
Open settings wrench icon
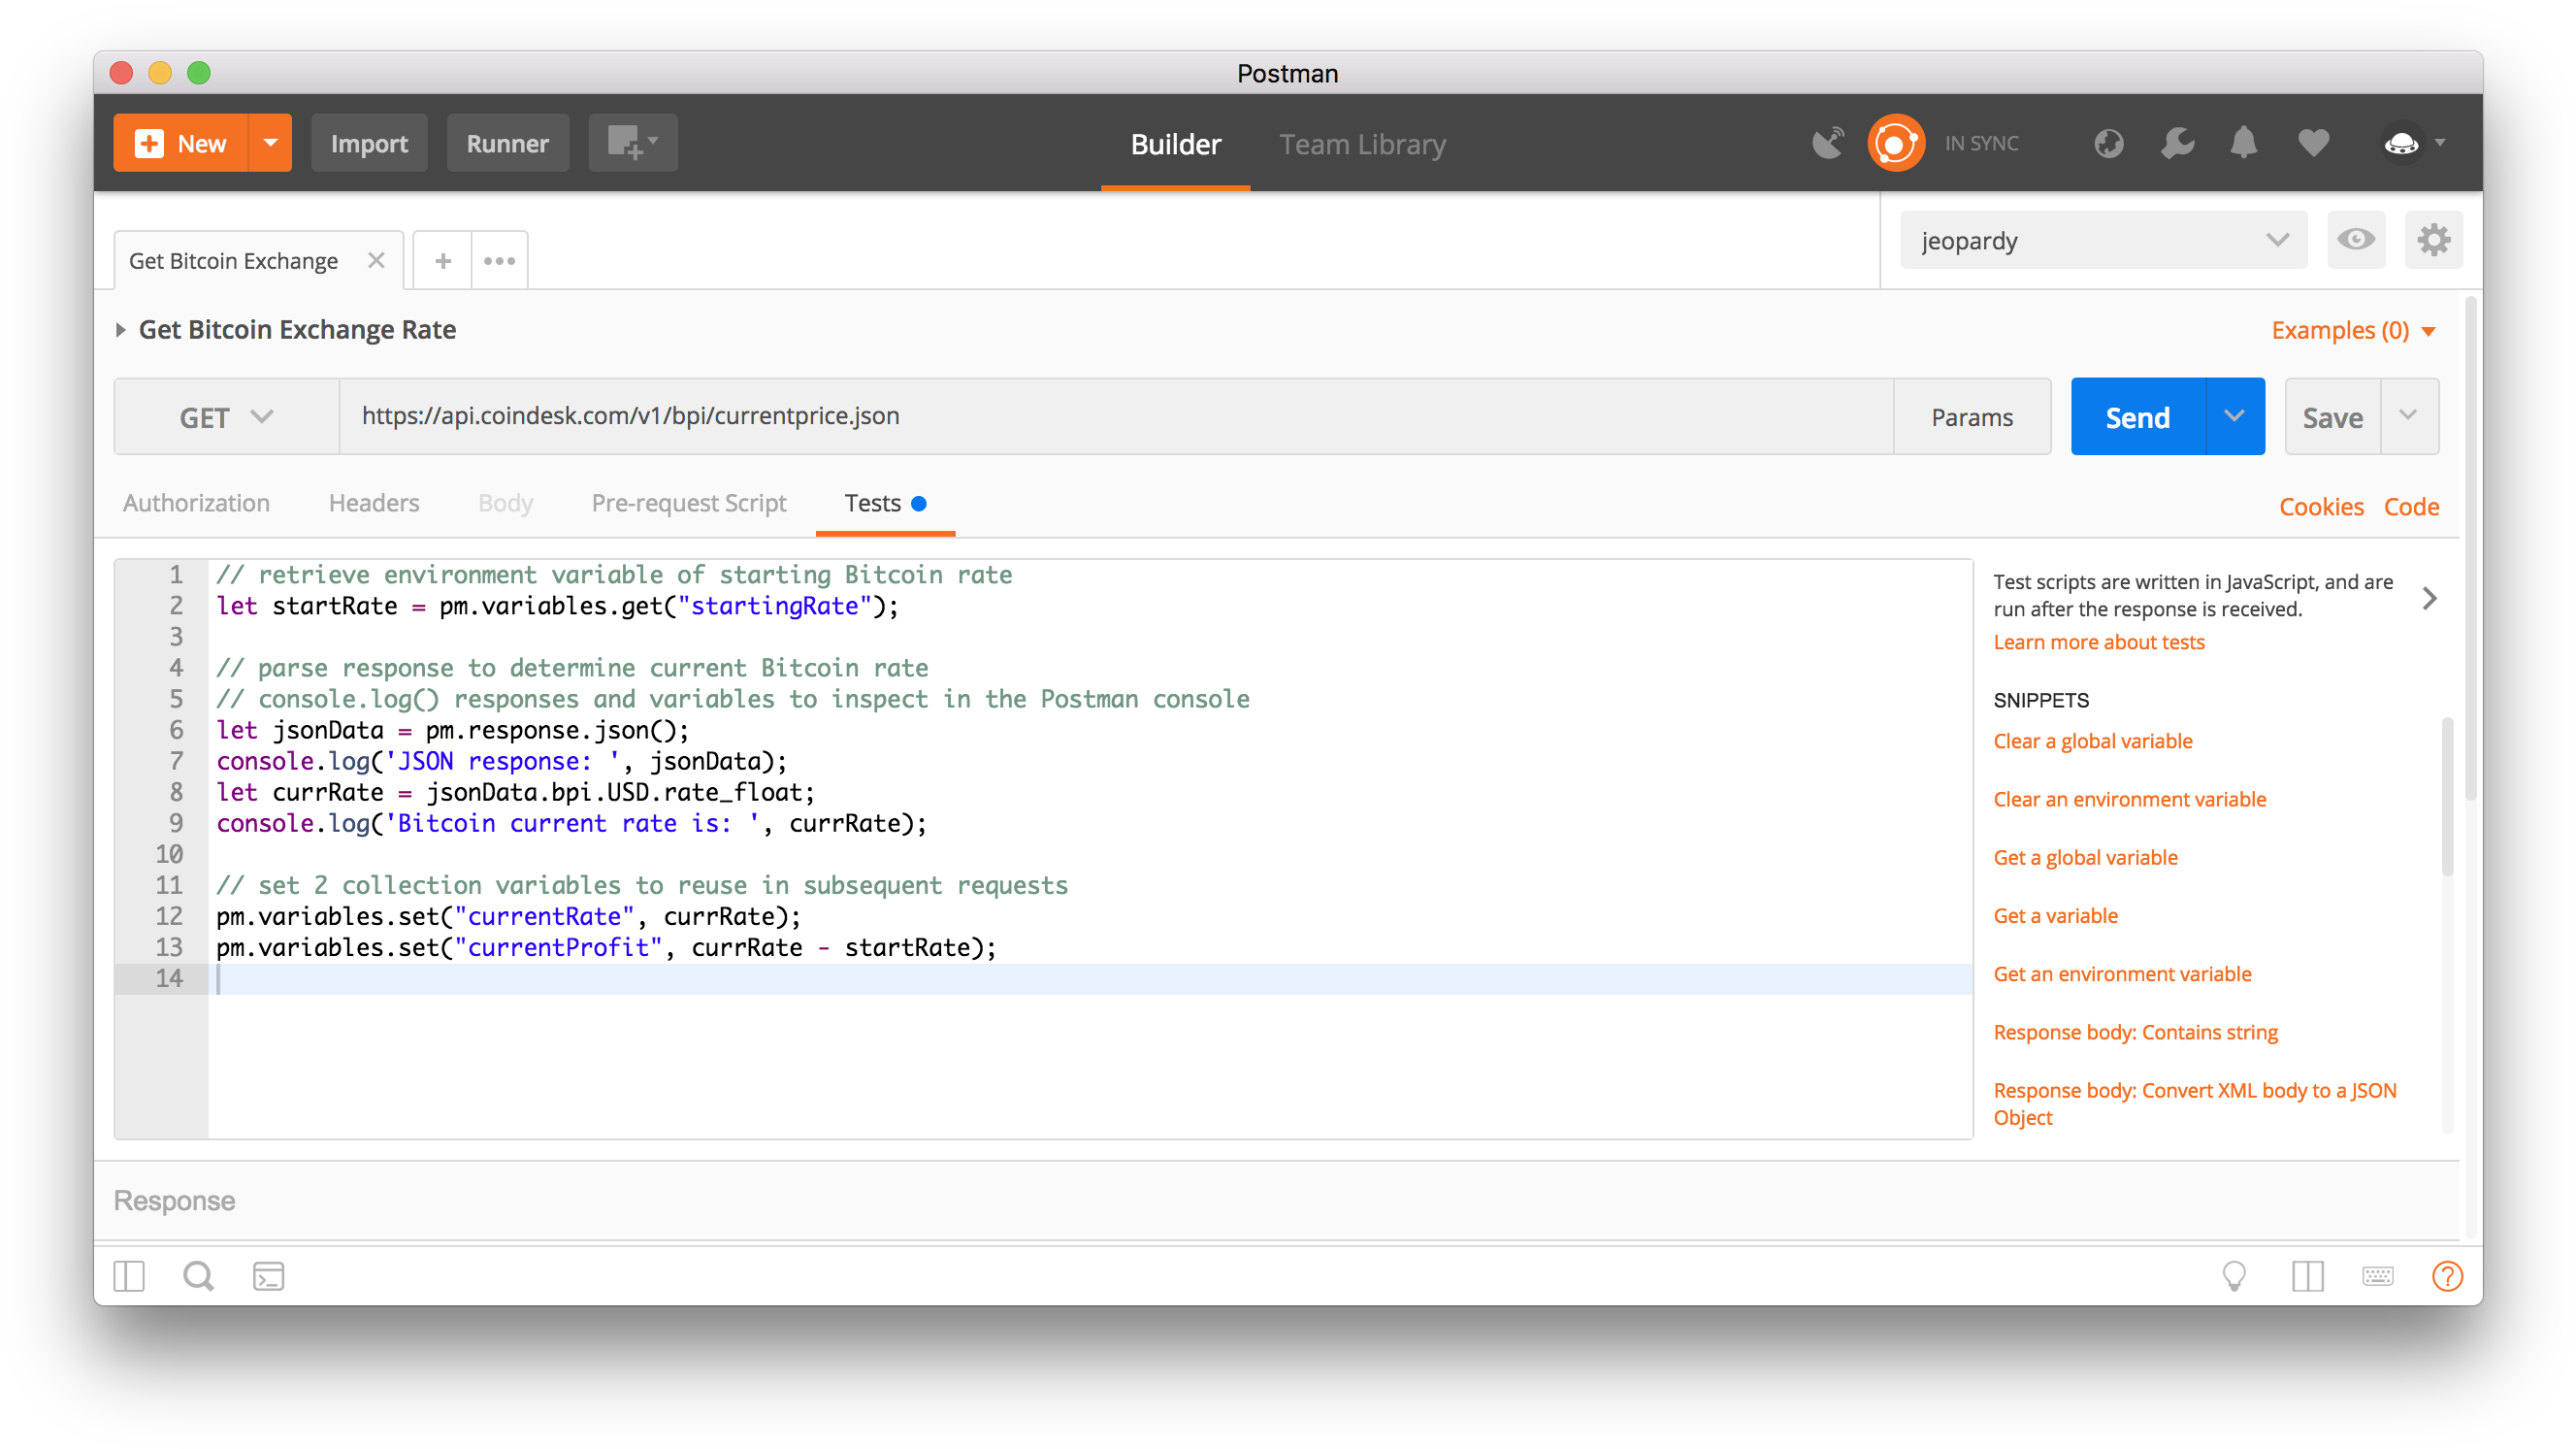coord(2176,143)
